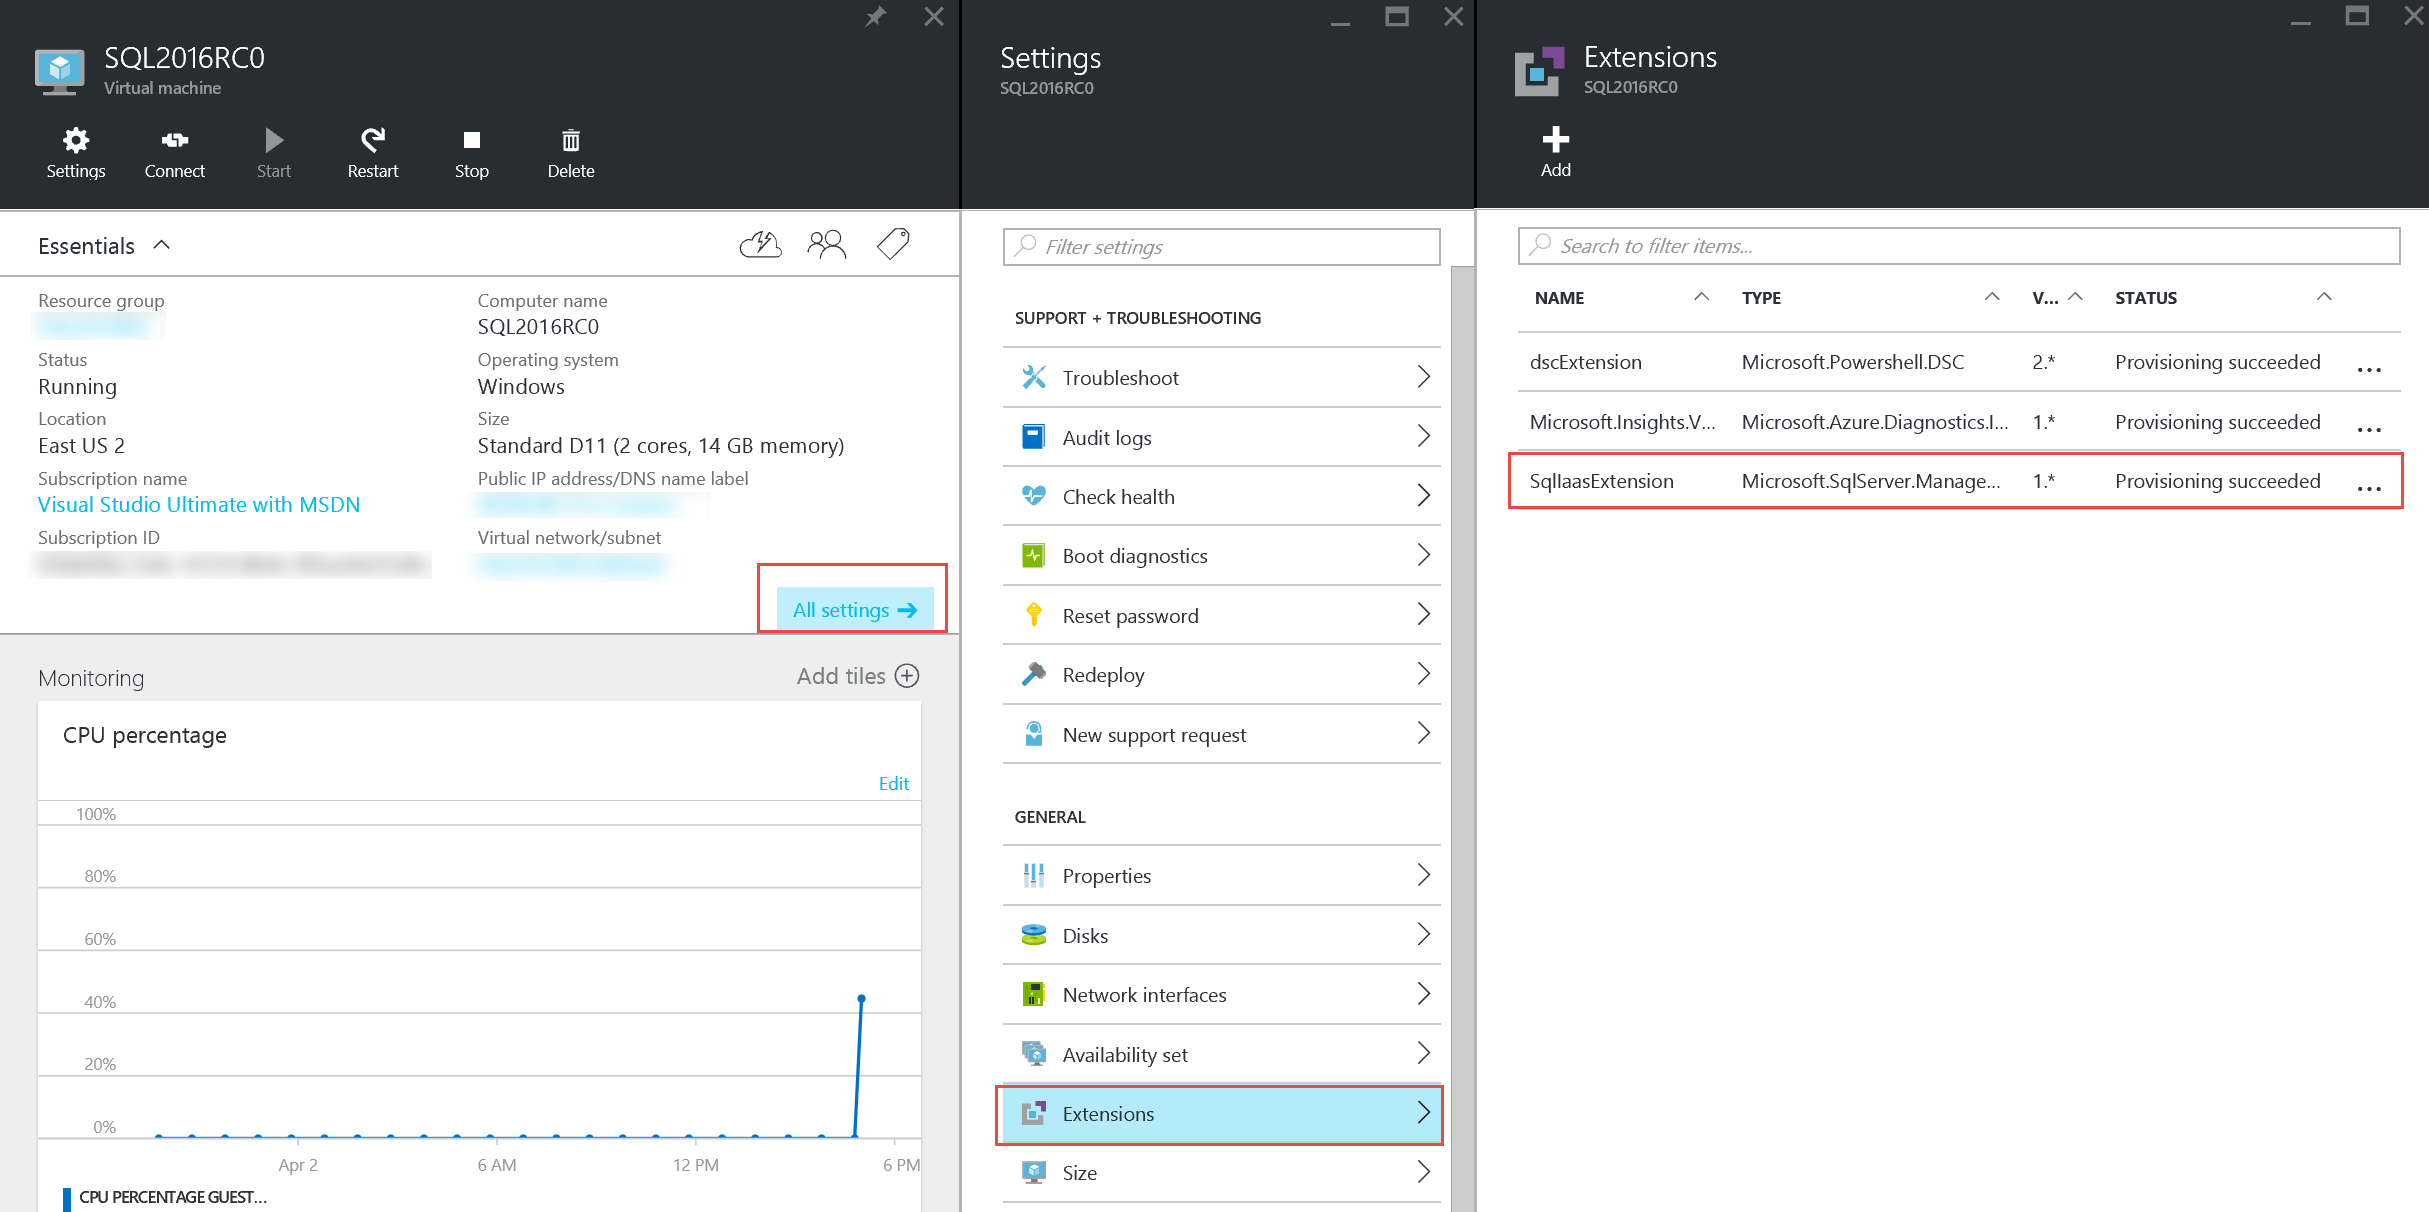The height and width of the screenshot is (1212, 2429).
Task: Open users access icon in Essentials
Action: pos(827,244)
